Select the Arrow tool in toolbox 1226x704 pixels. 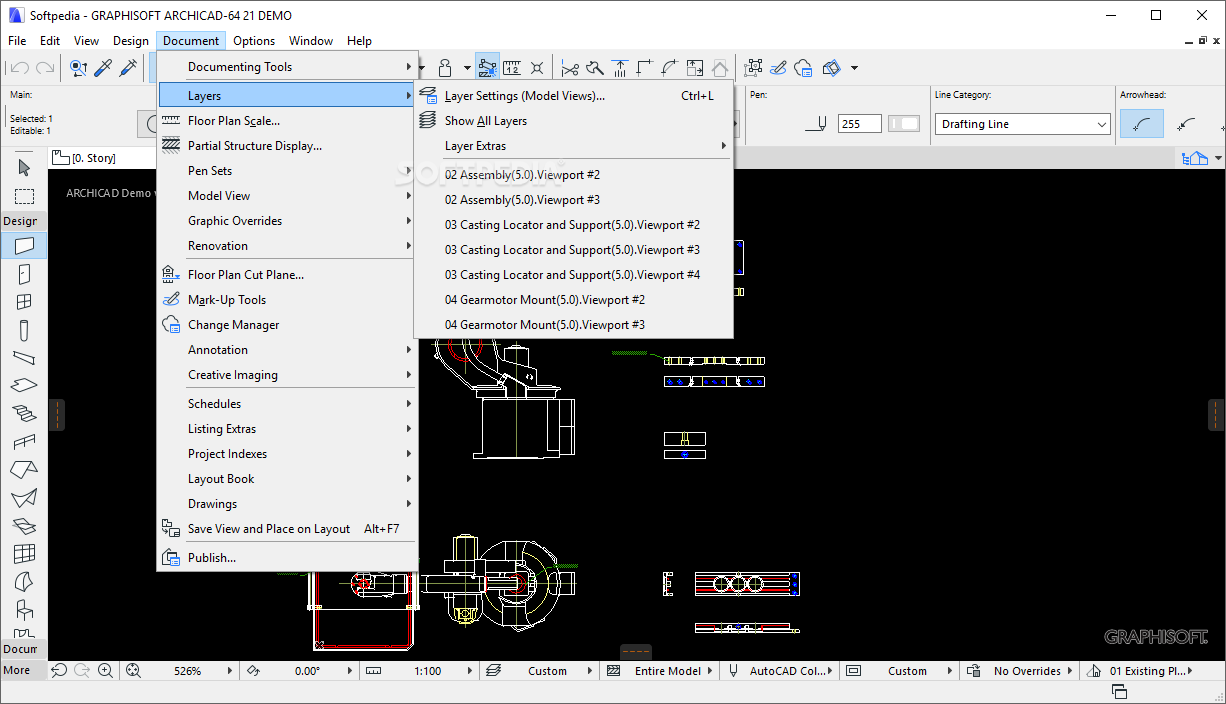(24, 167)
